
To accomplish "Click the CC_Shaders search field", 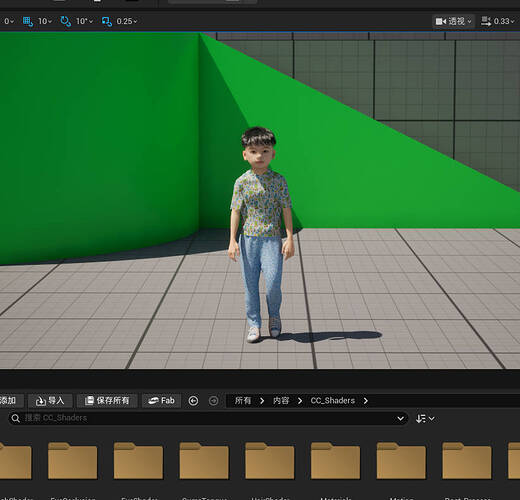I will coord(208,418).
